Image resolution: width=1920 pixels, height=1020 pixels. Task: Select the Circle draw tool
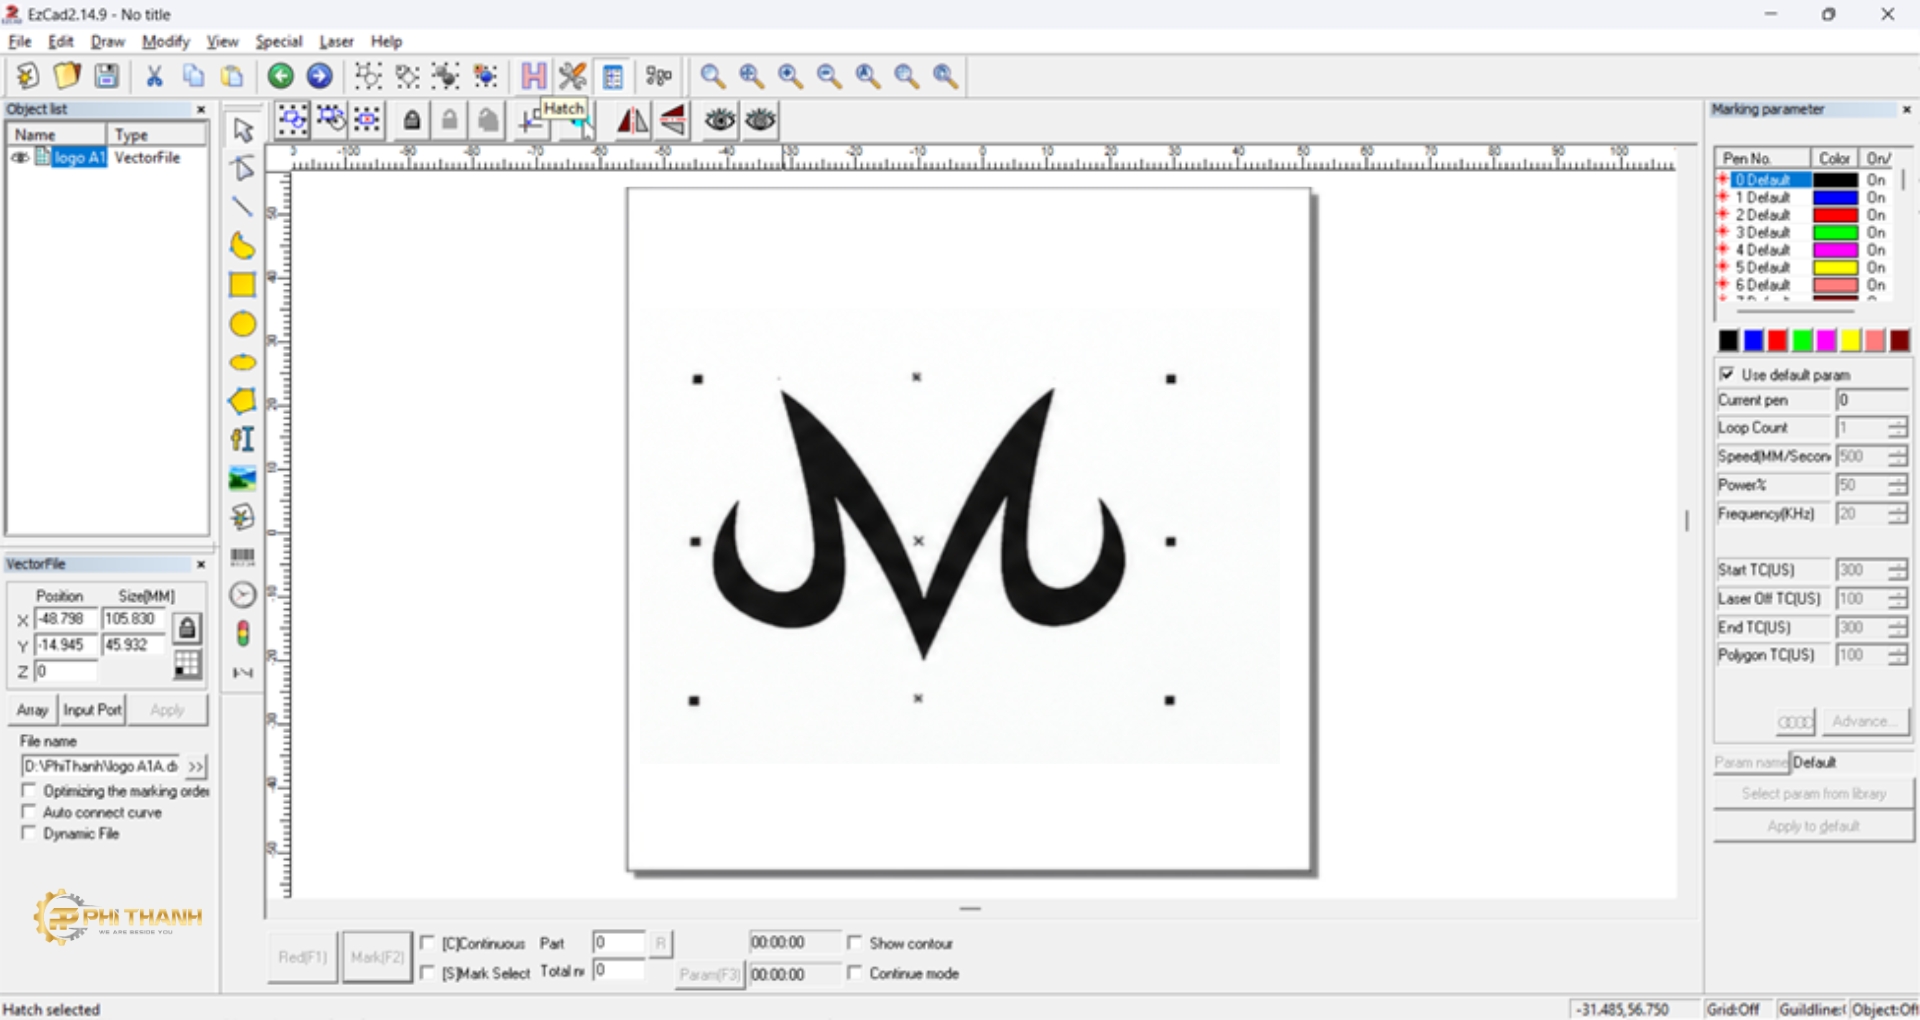tap(242, 324)
